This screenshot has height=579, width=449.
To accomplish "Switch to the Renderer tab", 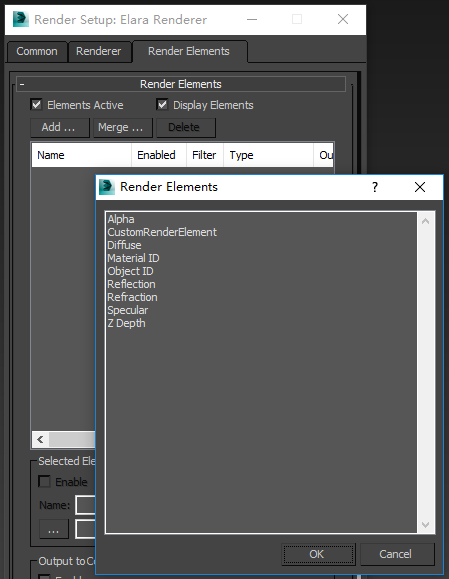I will (99, 51).
